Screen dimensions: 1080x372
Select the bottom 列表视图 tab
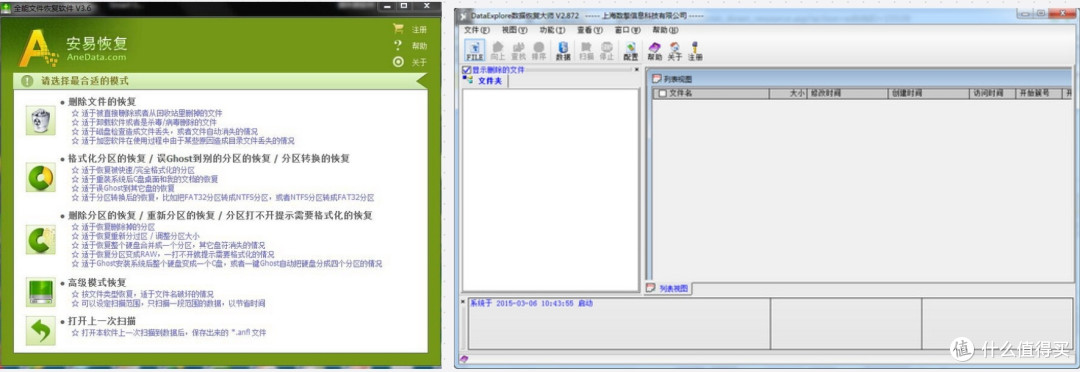[667, 289]
